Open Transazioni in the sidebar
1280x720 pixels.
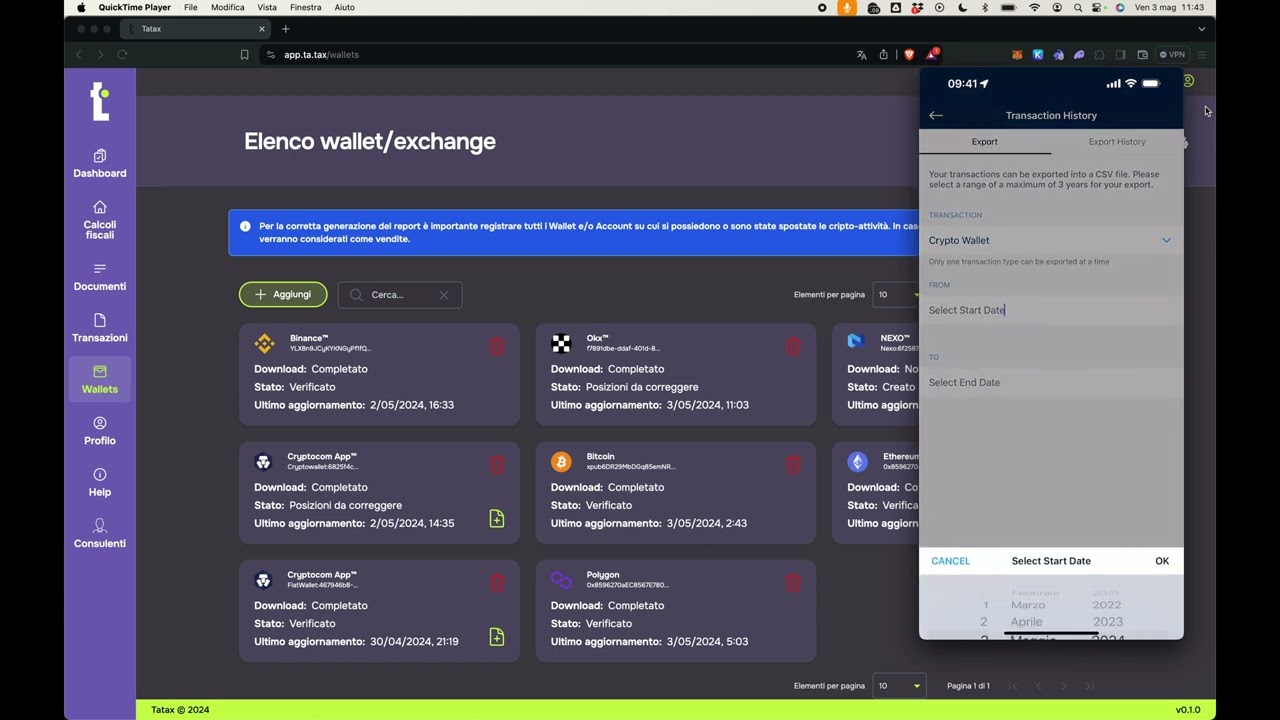(99, 328)
